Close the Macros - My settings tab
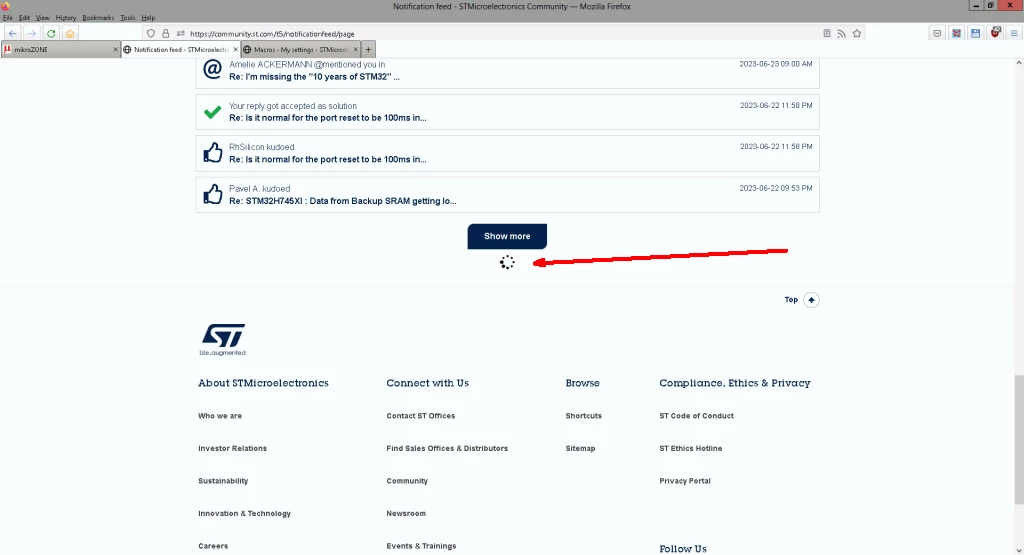The height and width of the screenshot is (555, 1024). (355, 50)
